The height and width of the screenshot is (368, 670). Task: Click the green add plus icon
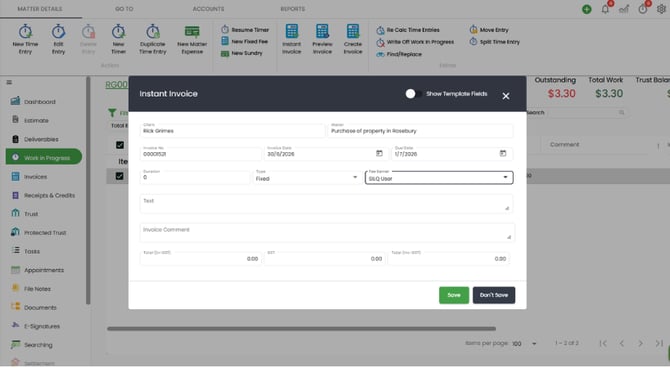(x=587, y=9)
